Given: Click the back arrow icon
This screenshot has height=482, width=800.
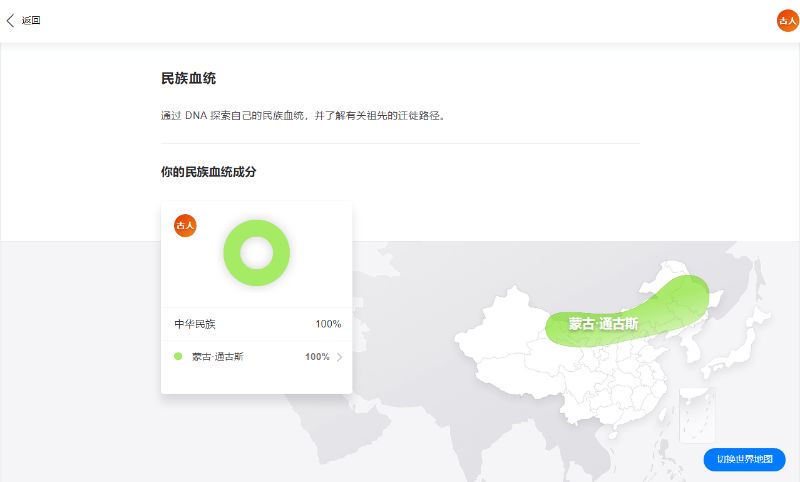Looking at the screenshot, I should pos(10,20).
